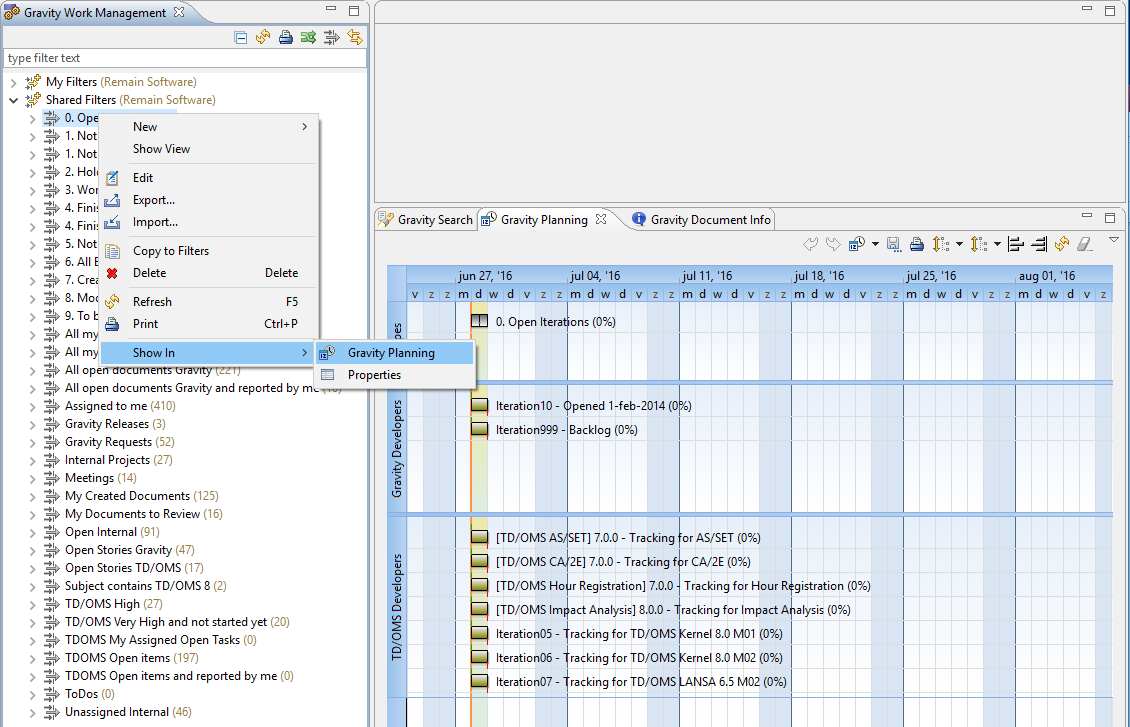Select Copy to Filters in context menu
Image resolution: width=1130 pixels, height=727 pixels.
pyautogui.click(x=171, y=251)
